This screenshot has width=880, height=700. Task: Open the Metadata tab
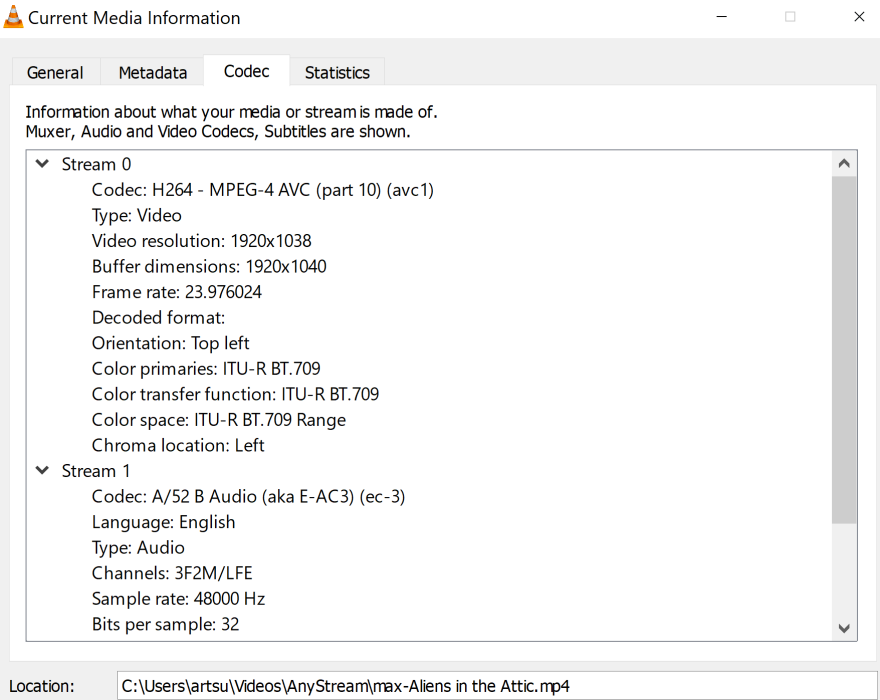pyautogui.click(x=152, y=72)
